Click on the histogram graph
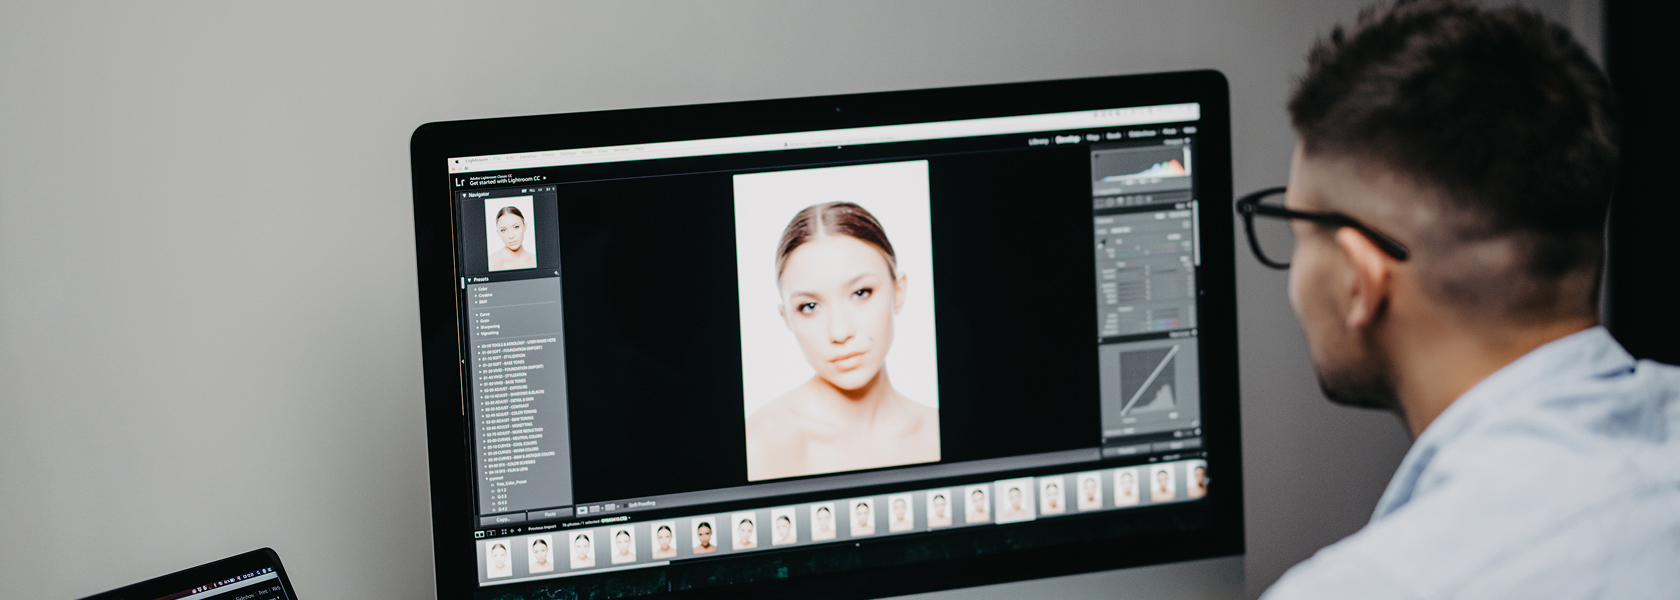The image size is (1680, 600). pos(1140,166)
